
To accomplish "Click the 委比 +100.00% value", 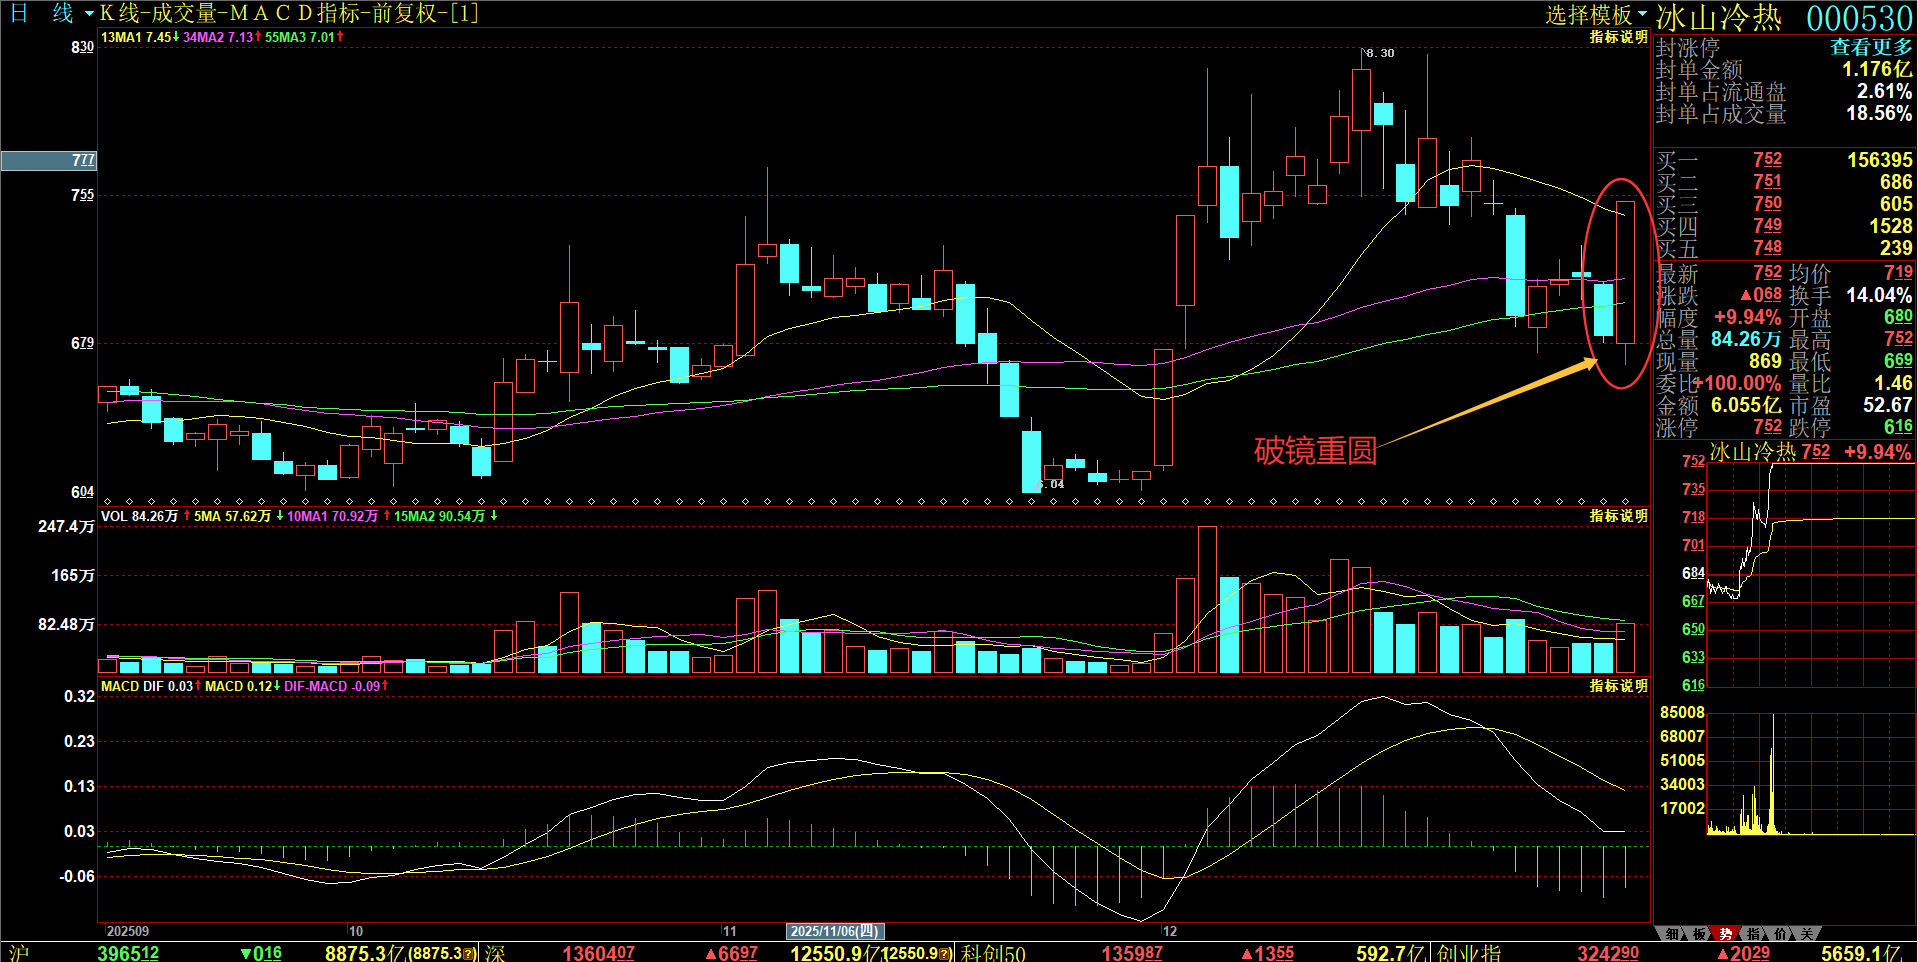I will [x=1738, y=383].
